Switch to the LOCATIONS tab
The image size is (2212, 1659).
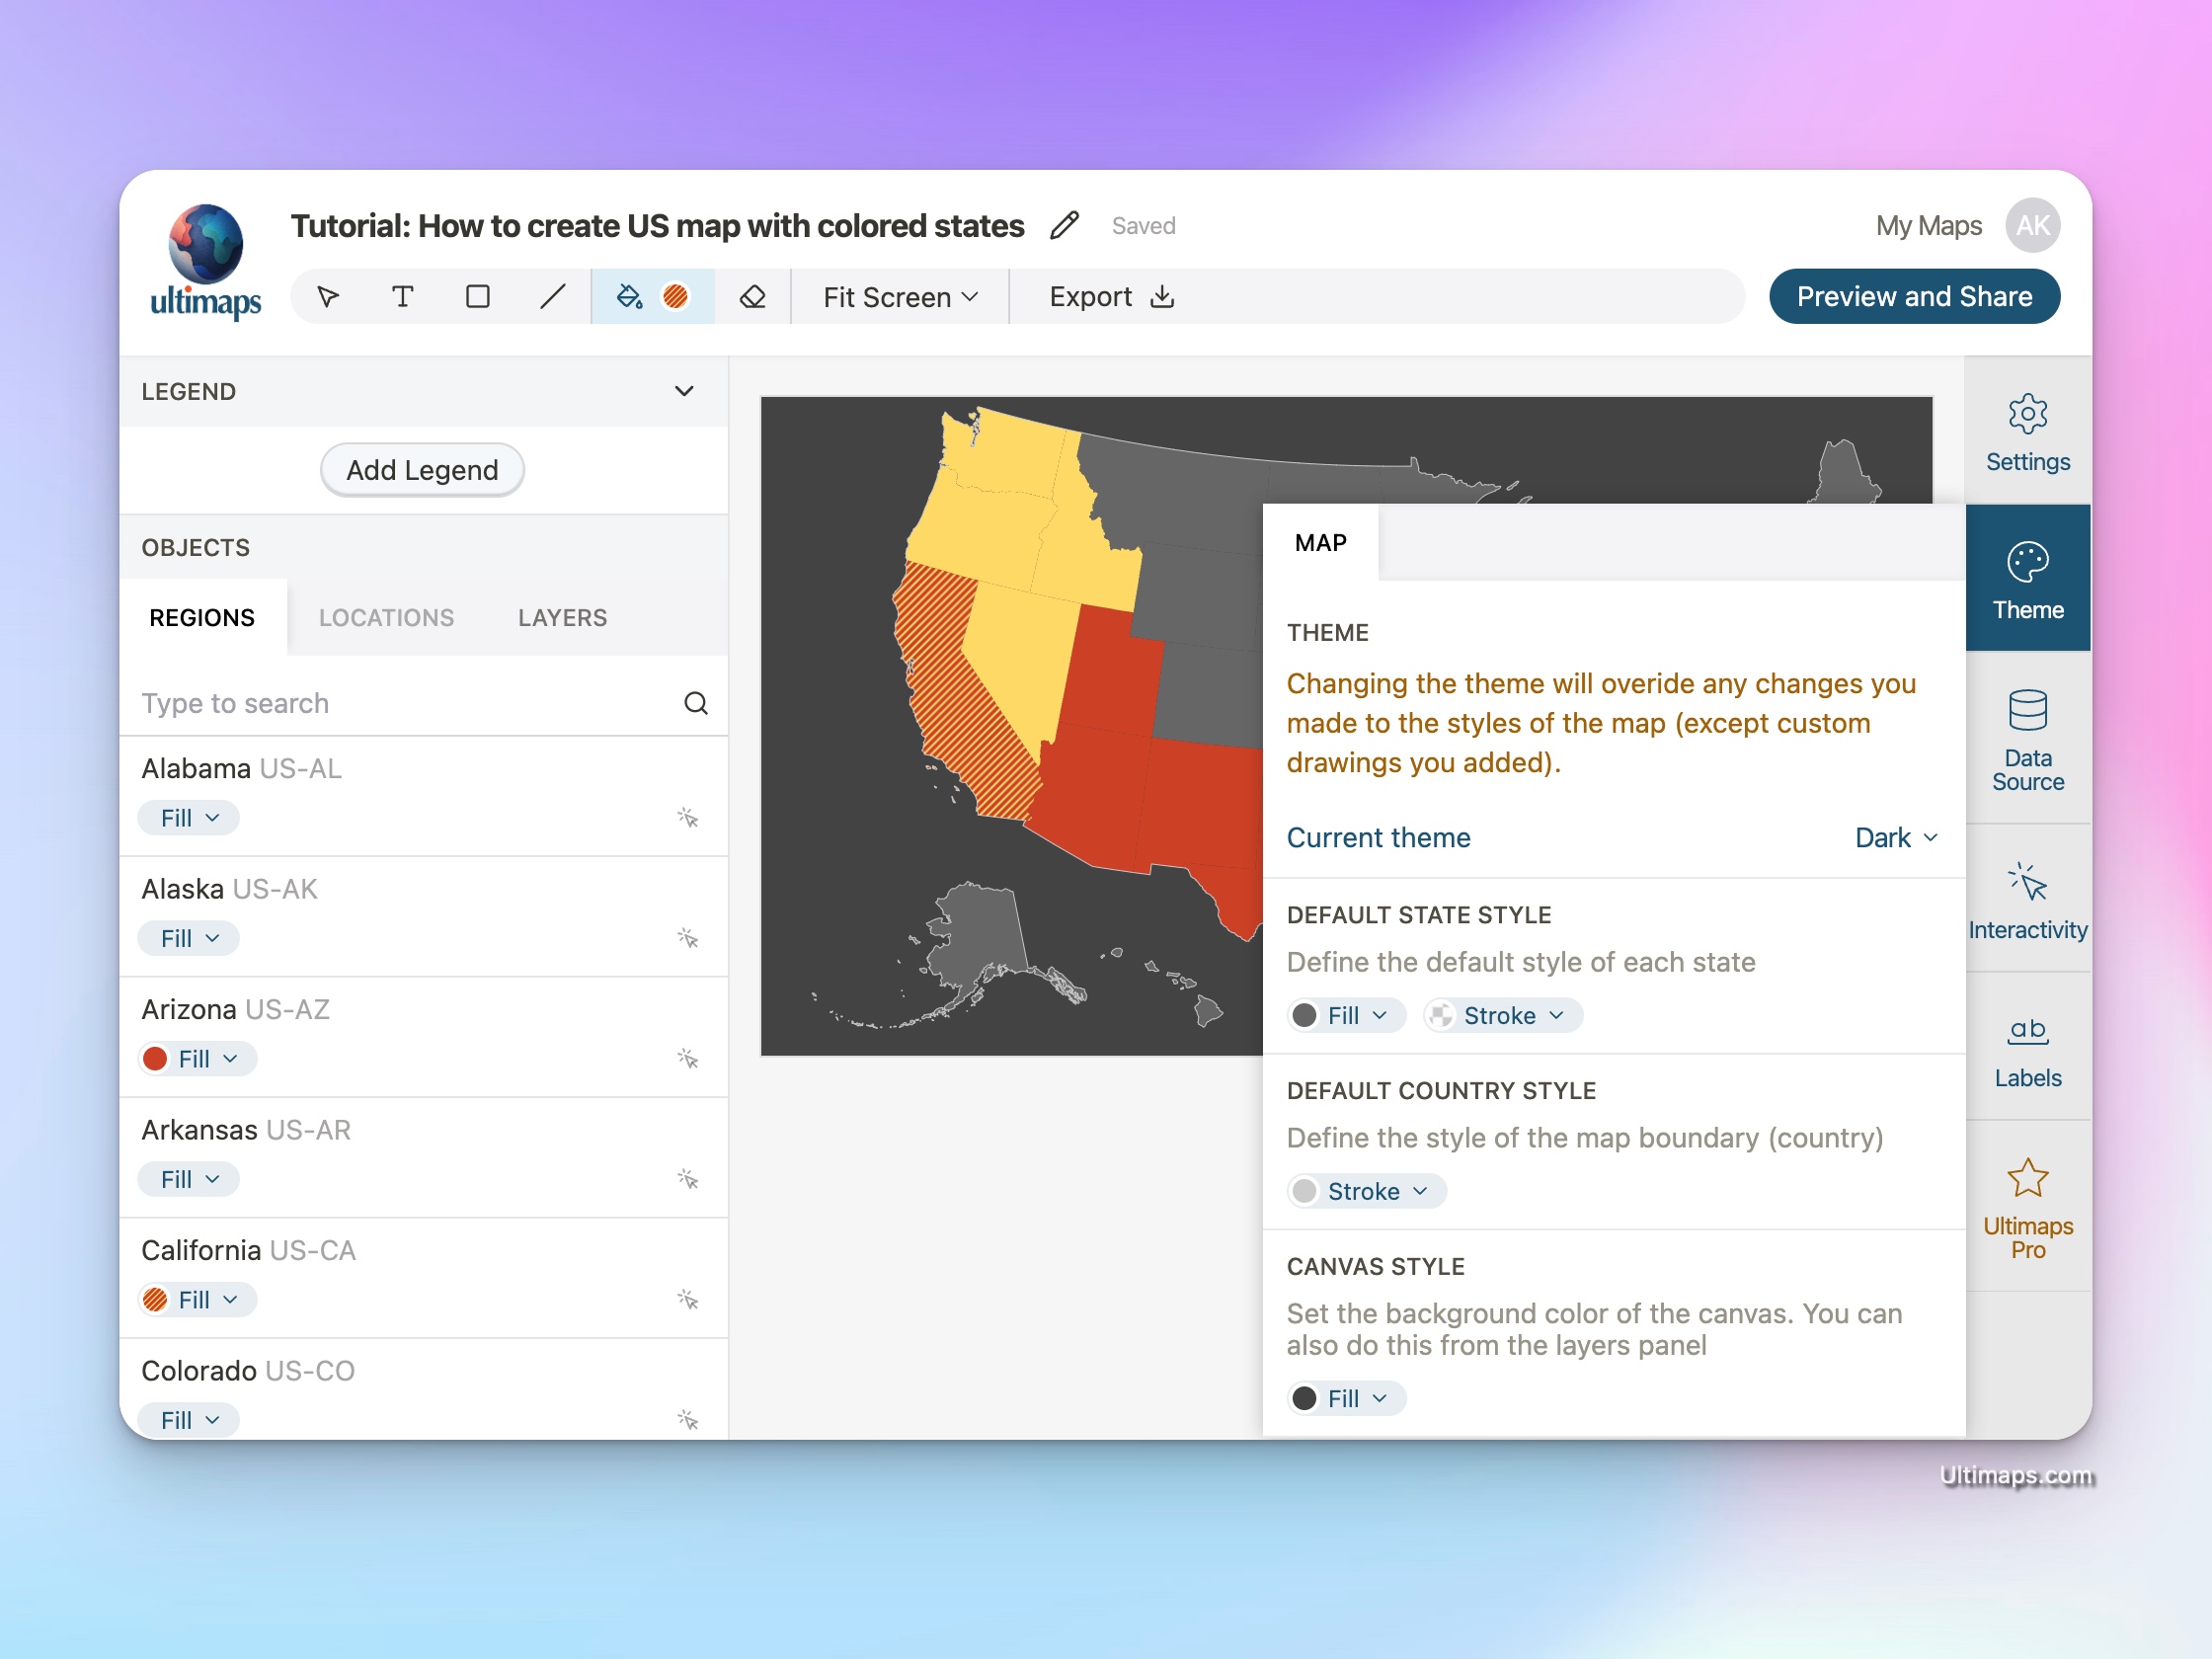[385, 617]
